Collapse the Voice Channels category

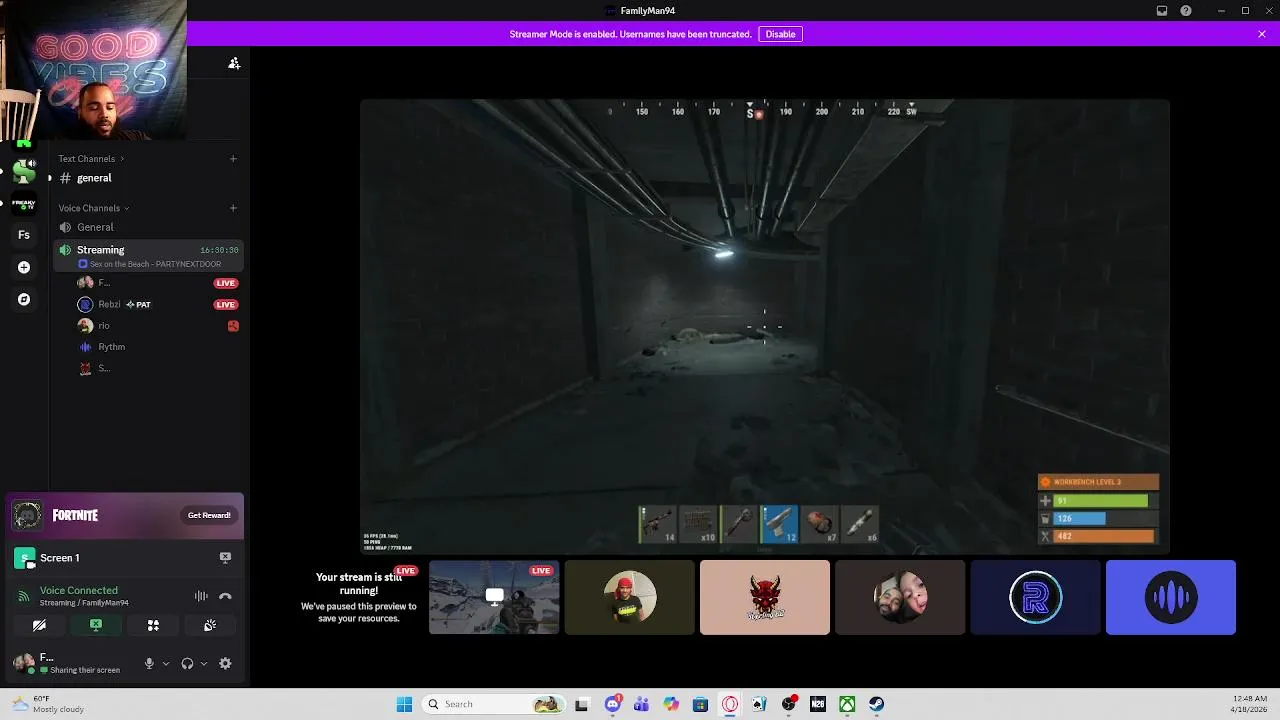94,208
